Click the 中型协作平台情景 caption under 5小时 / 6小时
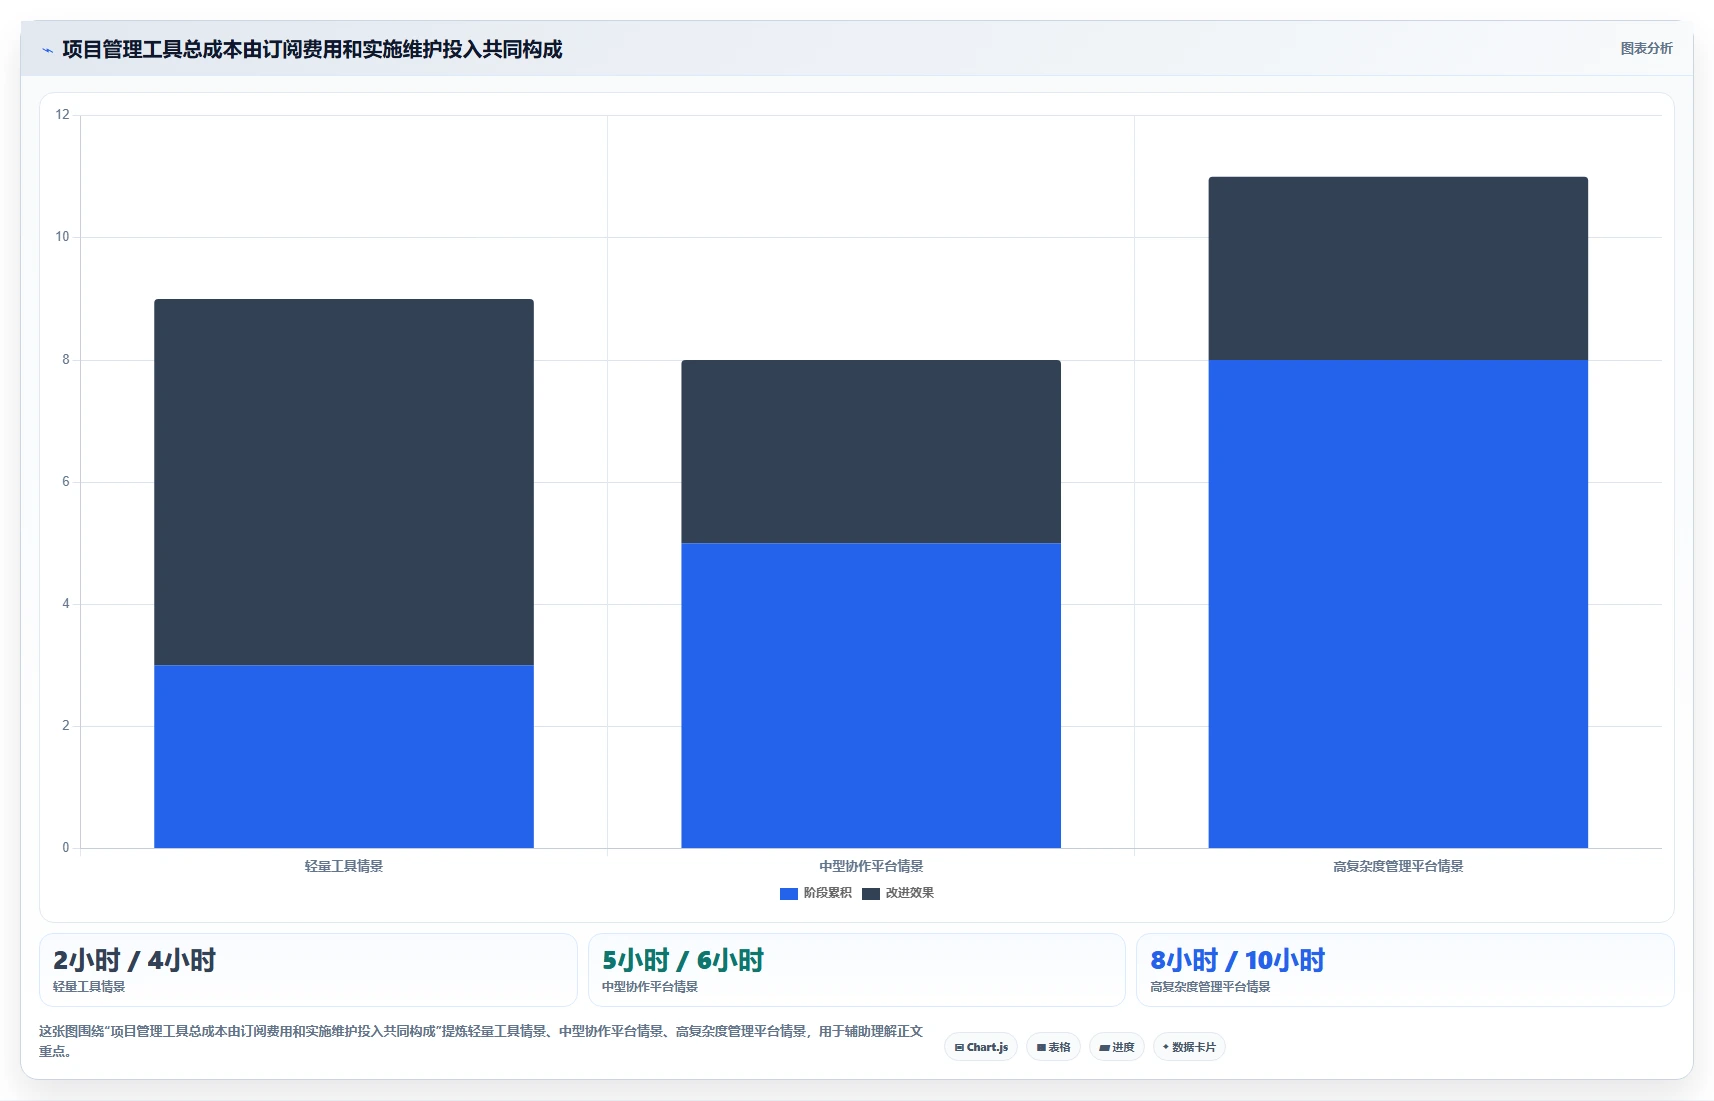 pos(650,987)
